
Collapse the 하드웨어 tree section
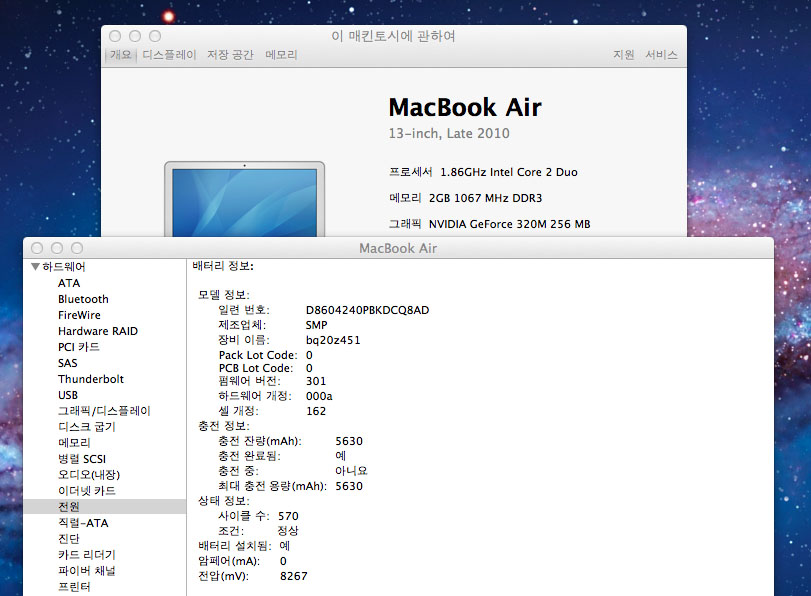(x=36, y=268)
